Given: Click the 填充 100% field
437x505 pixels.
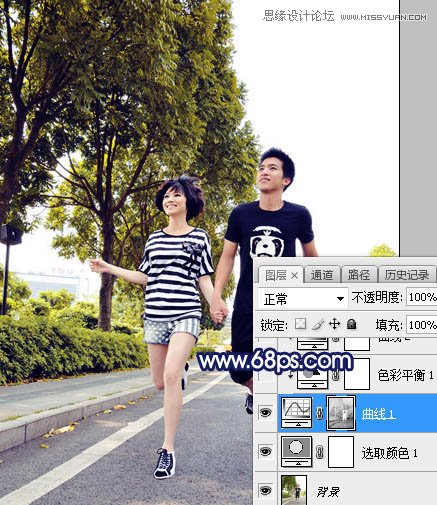Looking at the screenshot, I should [x=422, y=325].
